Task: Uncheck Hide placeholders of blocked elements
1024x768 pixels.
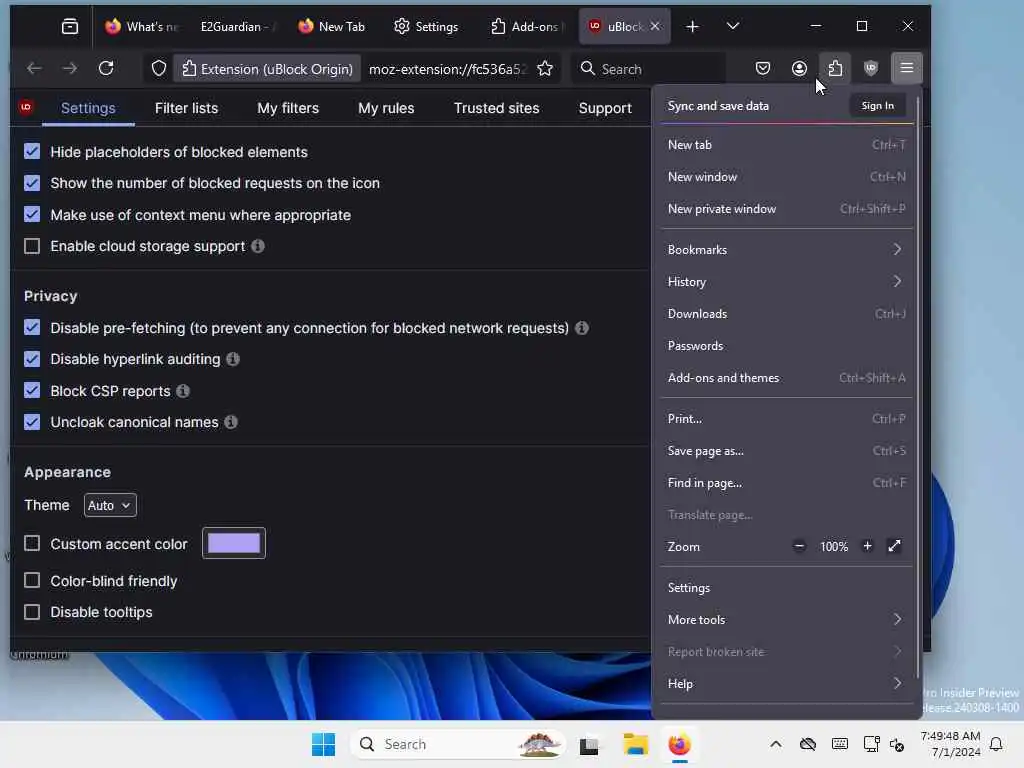Action: click(32, 152)
